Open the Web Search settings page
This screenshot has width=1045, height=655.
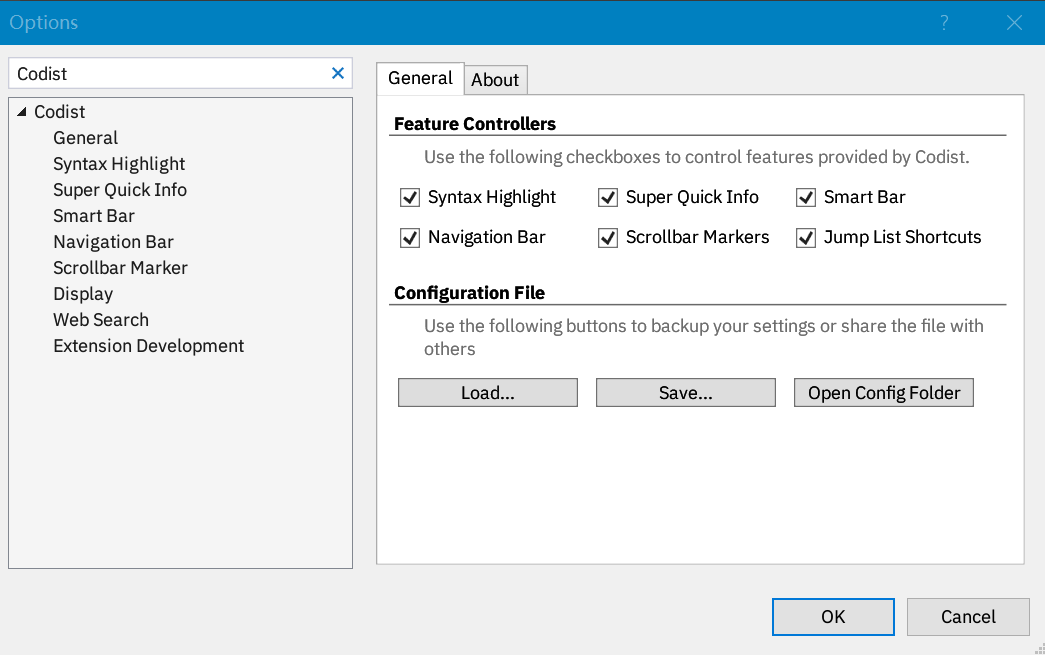point(100,319)
